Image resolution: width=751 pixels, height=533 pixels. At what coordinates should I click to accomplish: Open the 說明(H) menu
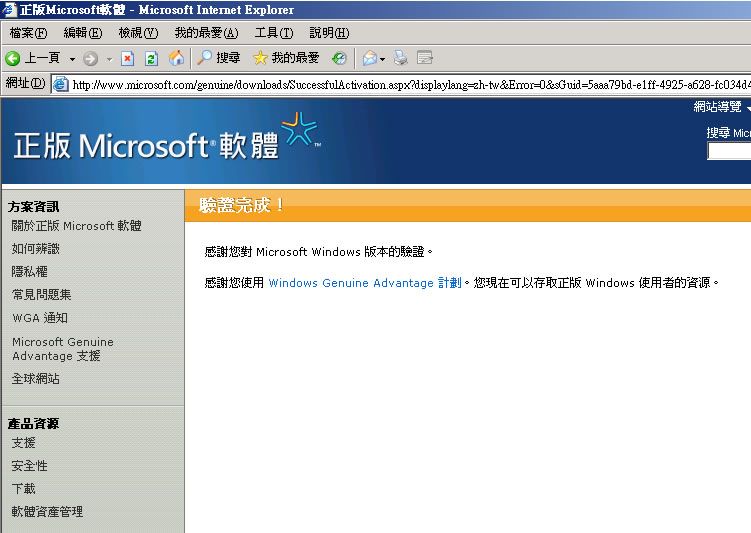pos(330,33)
